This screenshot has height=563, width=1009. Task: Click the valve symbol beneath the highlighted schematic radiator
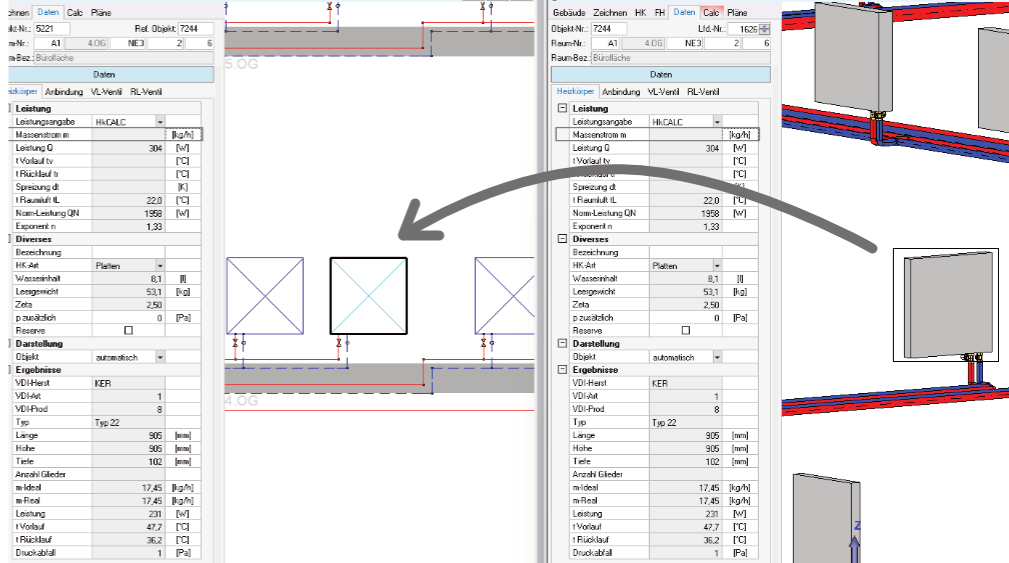[341, 343]
